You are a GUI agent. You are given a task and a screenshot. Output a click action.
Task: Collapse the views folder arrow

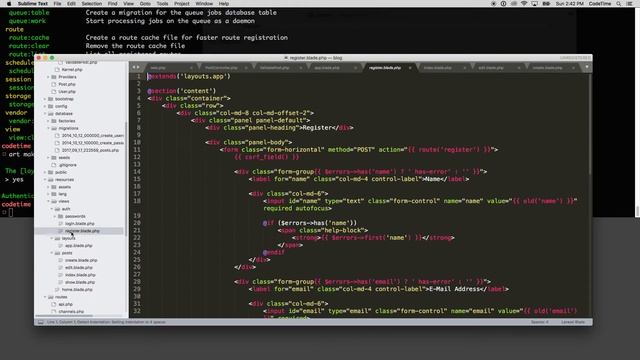point(48,202)
